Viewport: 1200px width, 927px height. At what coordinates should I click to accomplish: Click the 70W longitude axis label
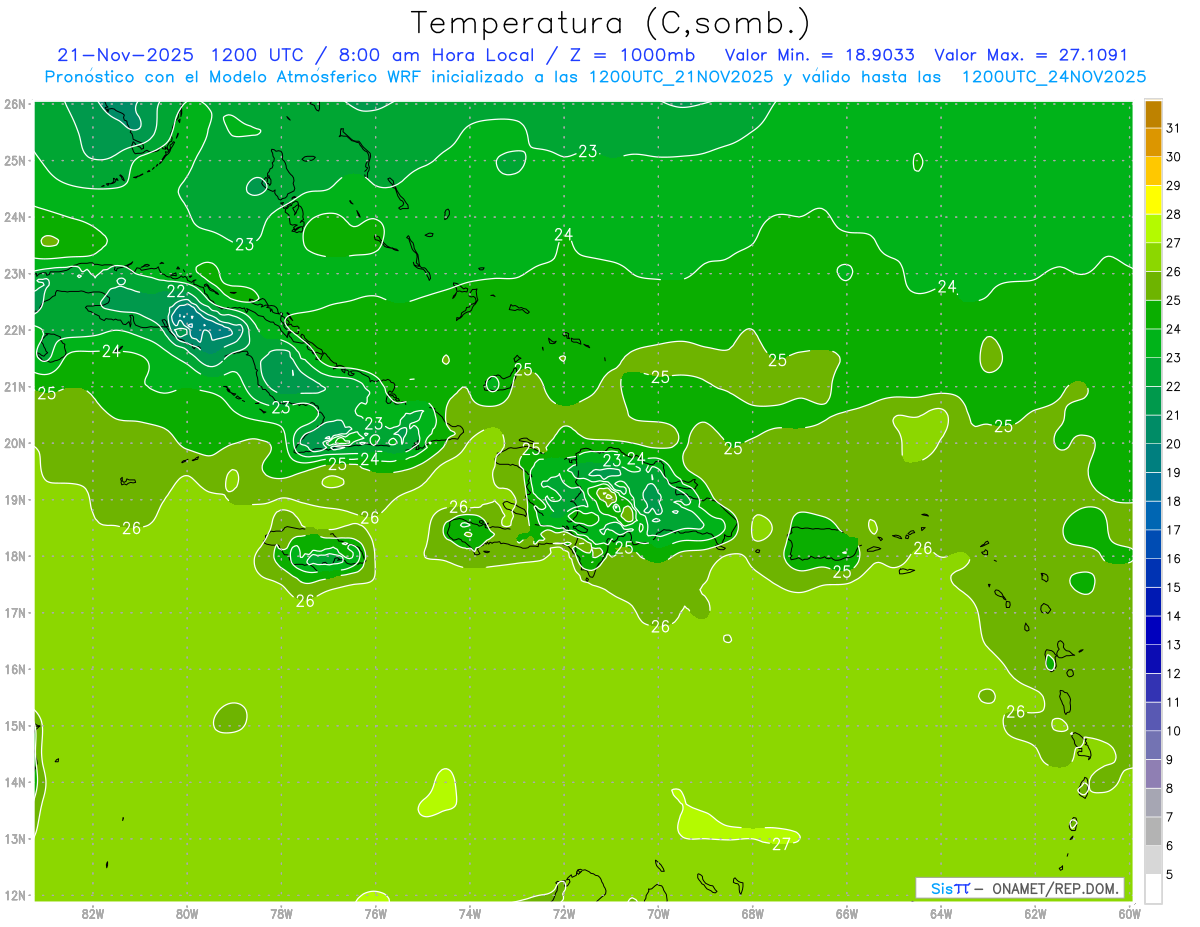658,913
